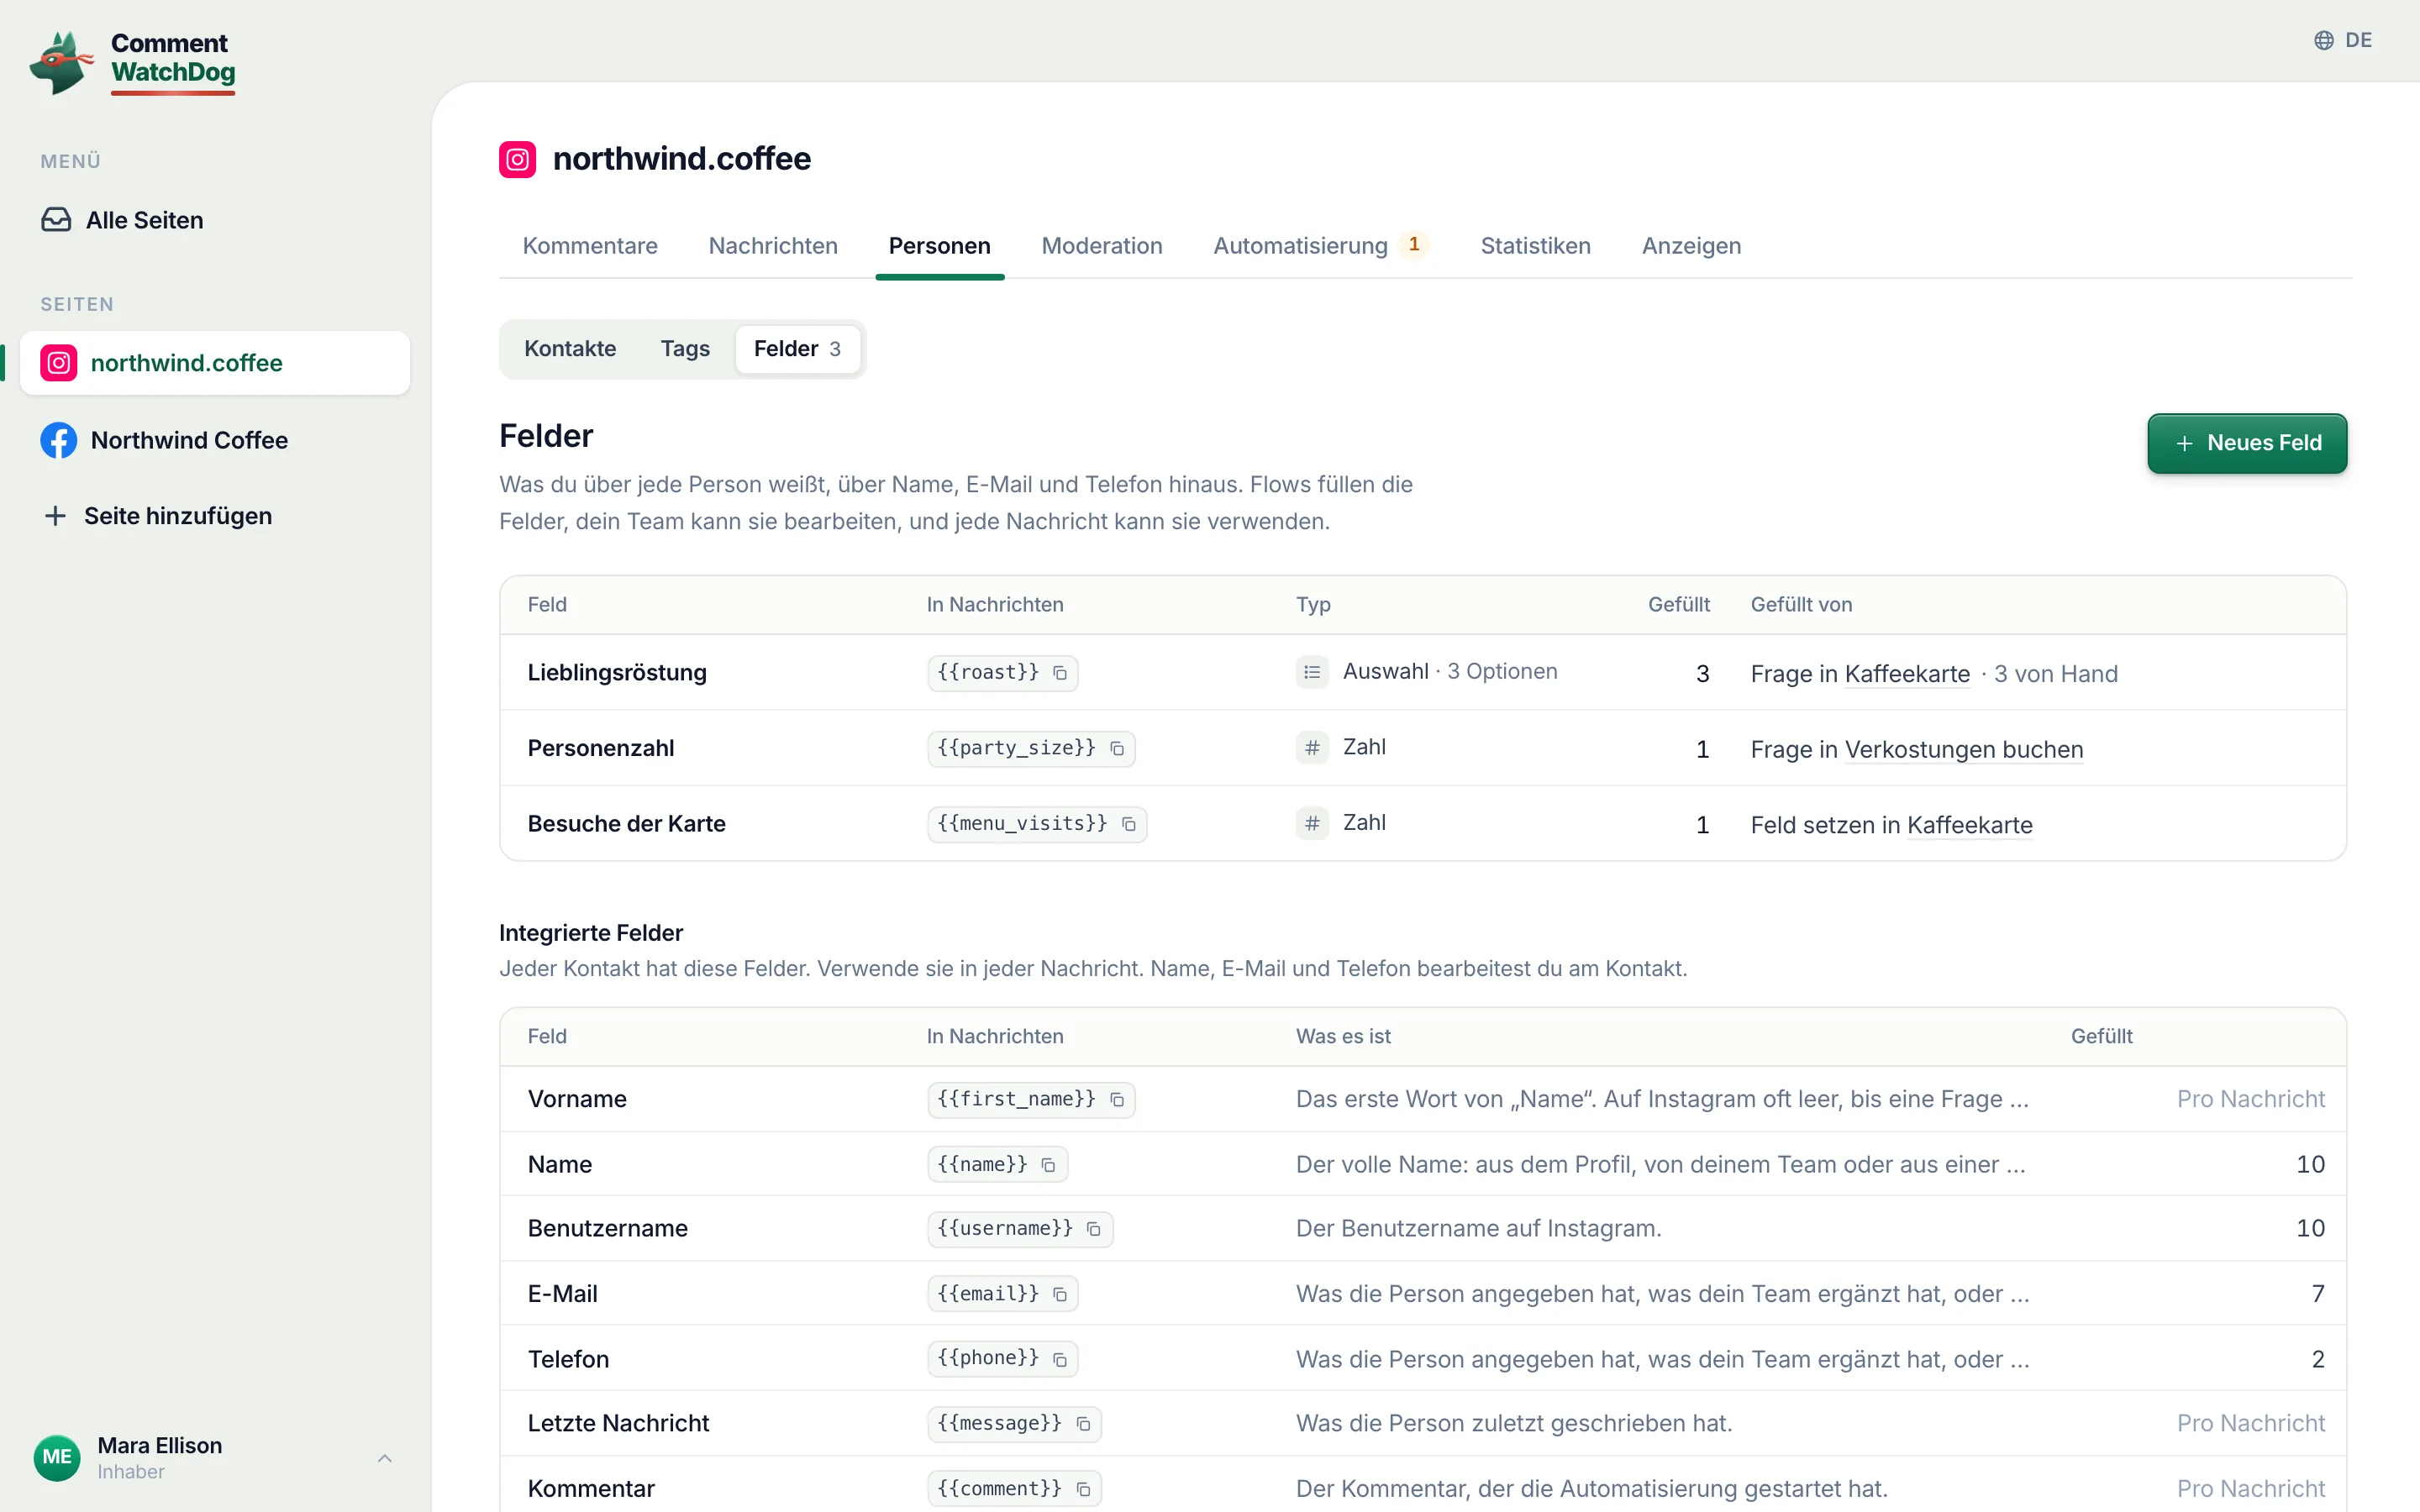
Task: Click the Personenzahl field name
Action: [x=601, y=749]
